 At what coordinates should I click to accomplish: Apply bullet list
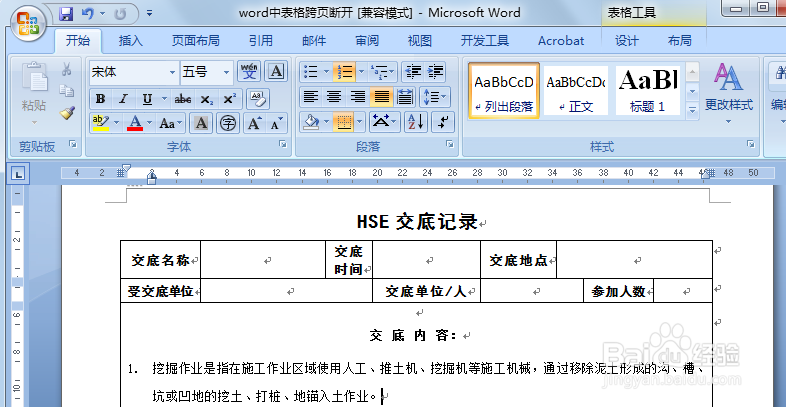(311, 72)
